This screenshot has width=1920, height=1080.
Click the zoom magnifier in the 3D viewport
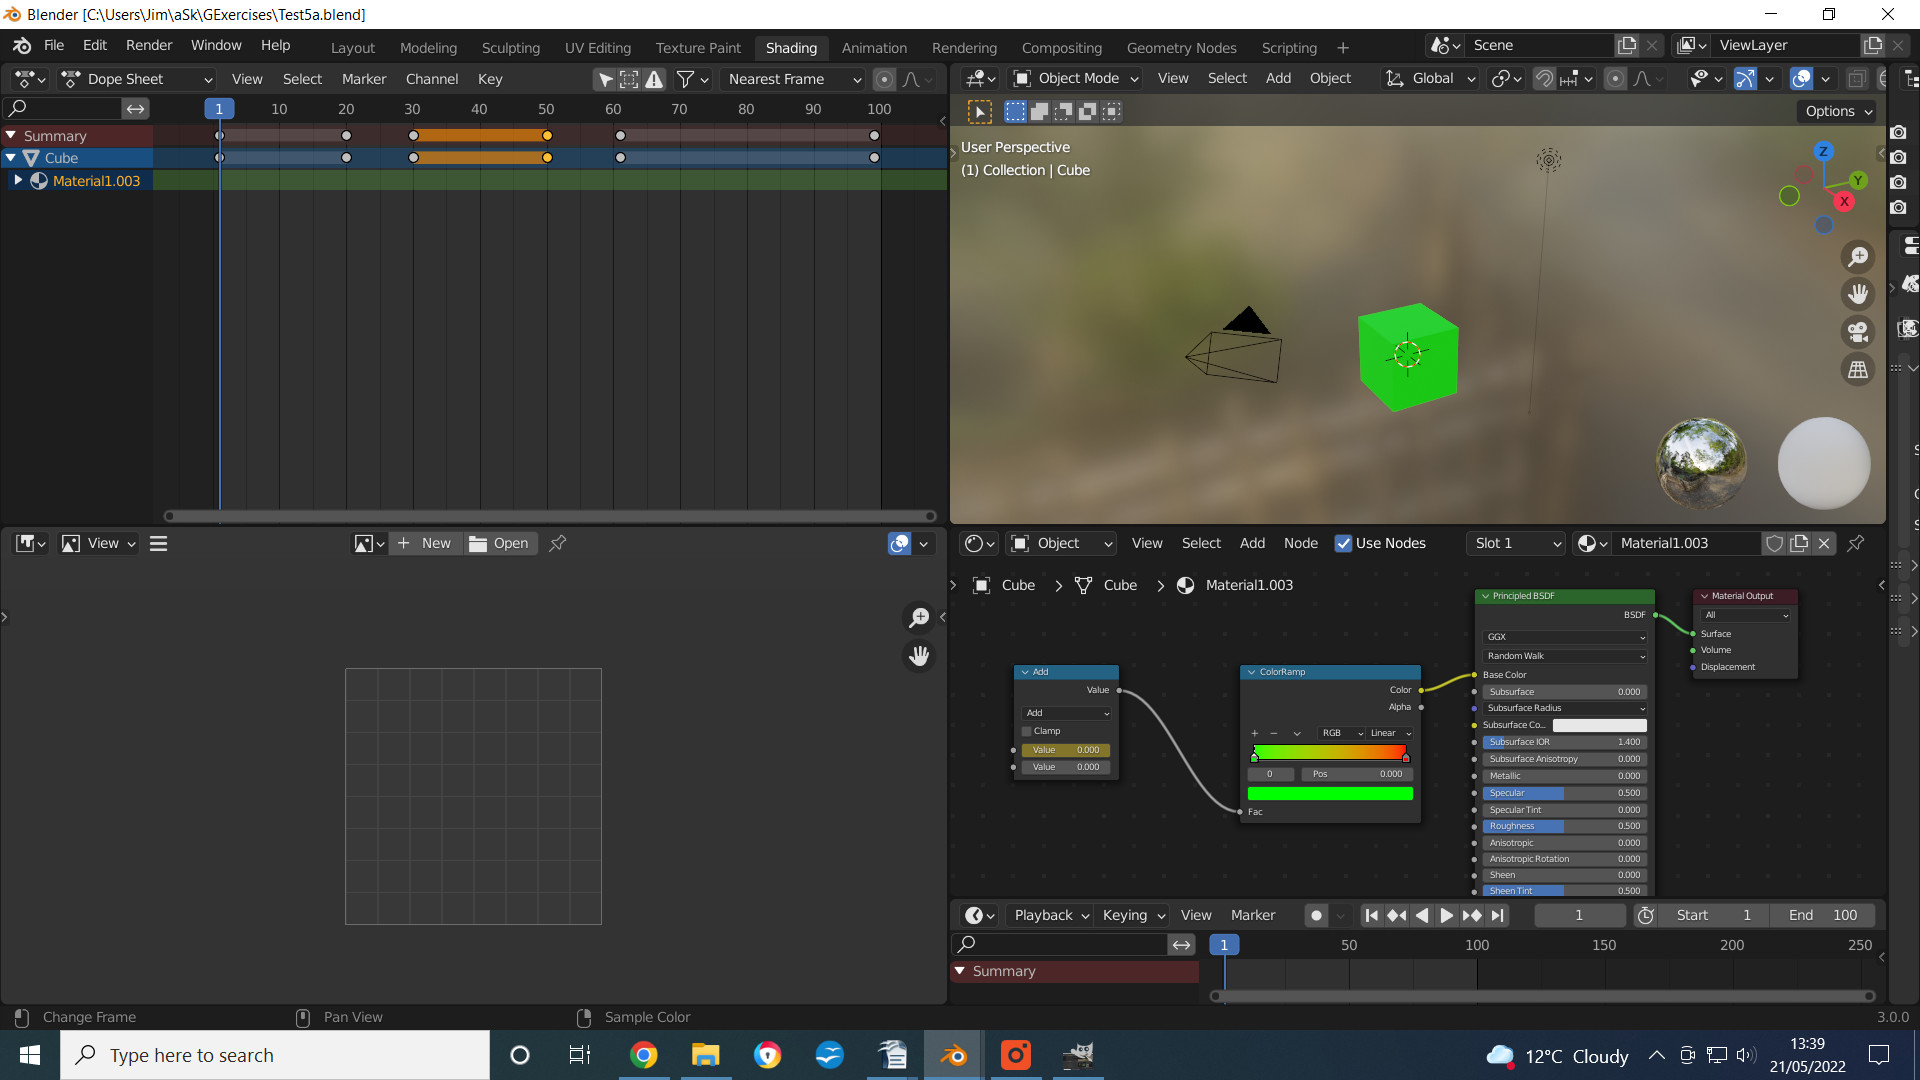click(x=1858, y=257)
